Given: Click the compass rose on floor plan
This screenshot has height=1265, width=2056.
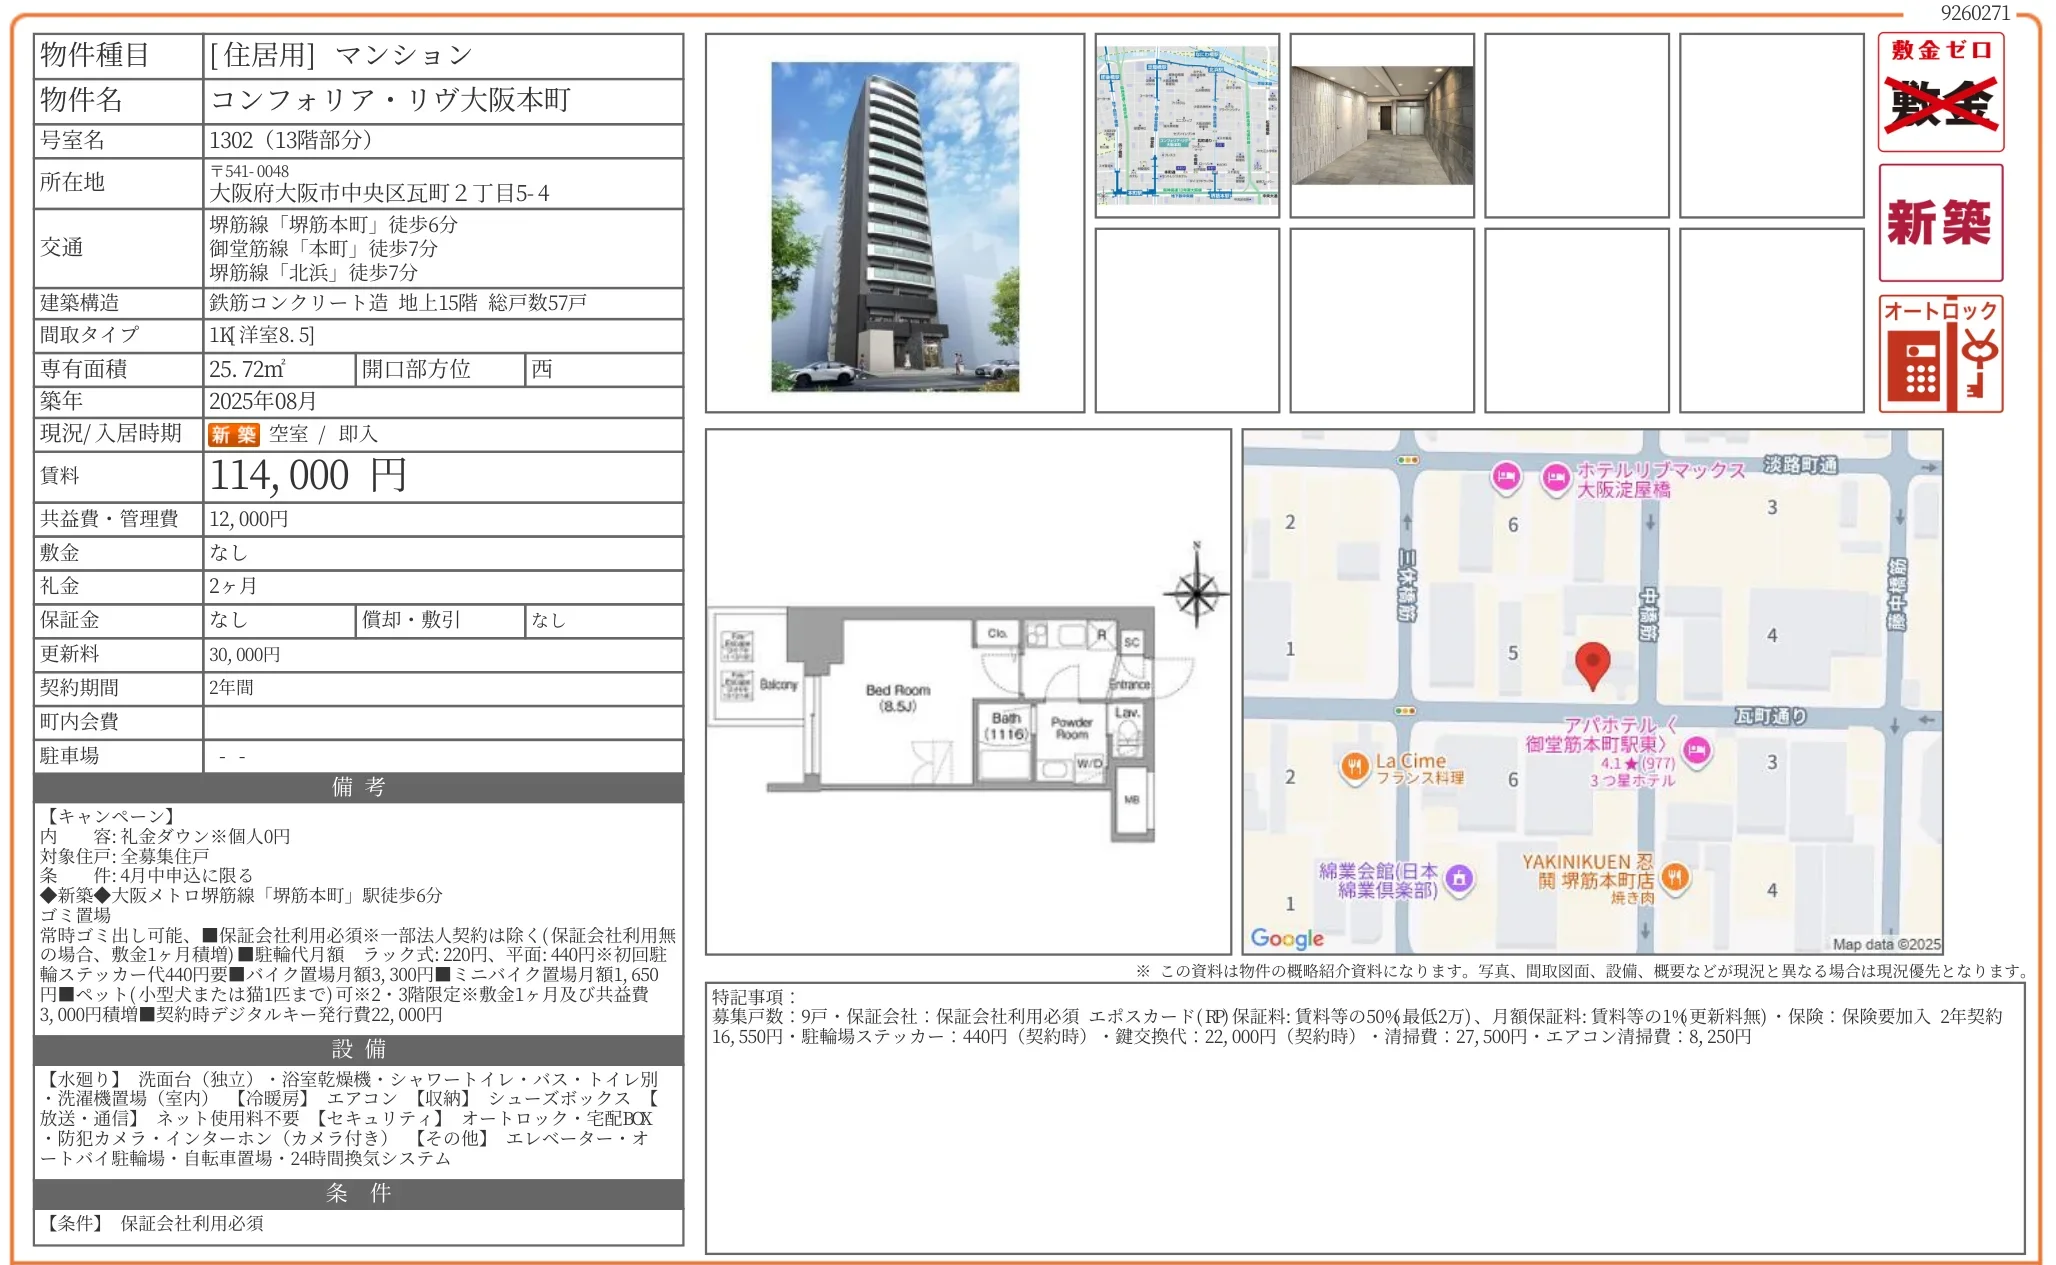Looking at the screenshot, I should coord(1196,592).
